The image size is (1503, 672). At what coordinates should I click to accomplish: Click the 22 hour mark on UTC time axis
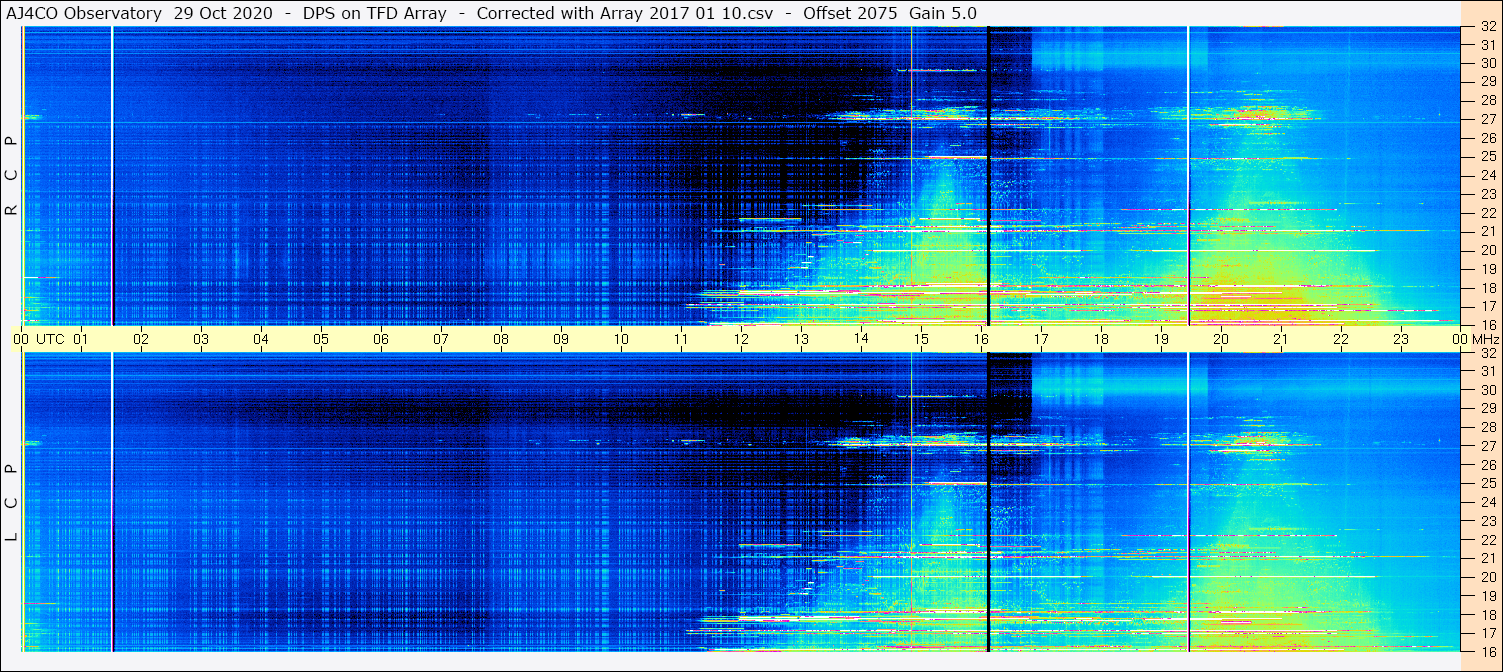[x=1341, y=339]
